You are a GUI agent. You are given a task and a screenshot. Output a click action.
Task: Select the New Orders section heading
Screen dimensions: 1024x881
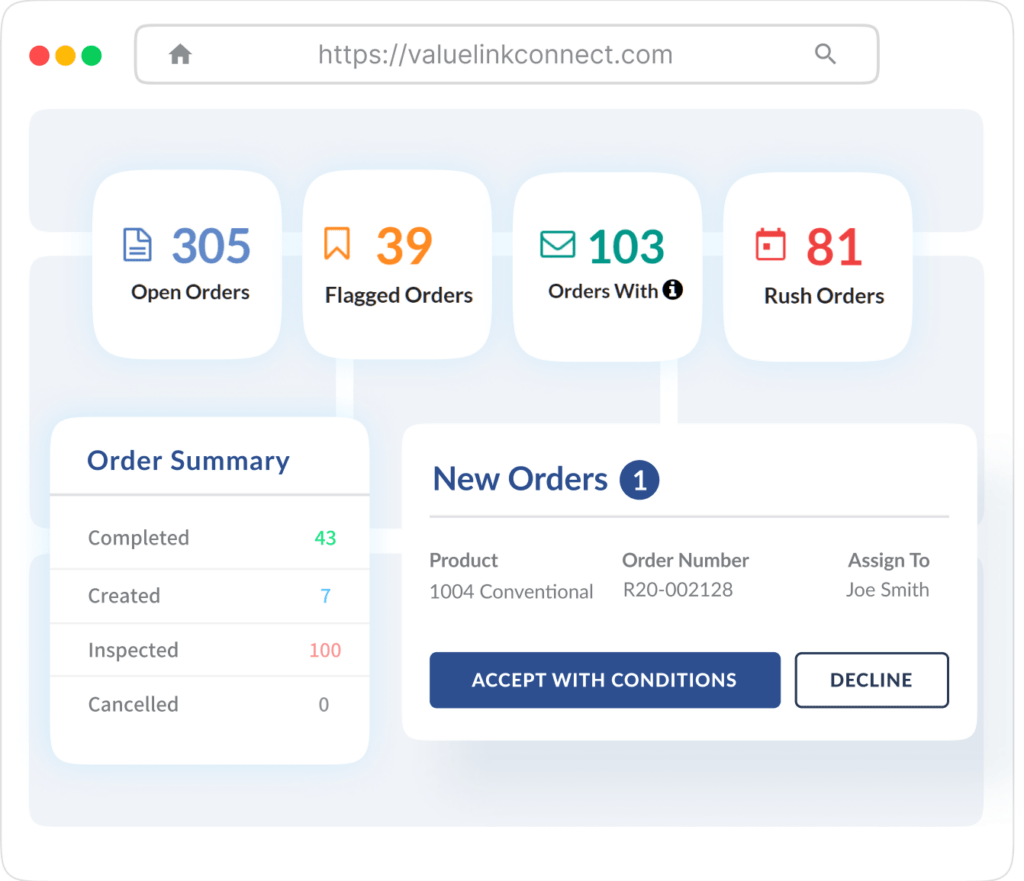point(519,479)
